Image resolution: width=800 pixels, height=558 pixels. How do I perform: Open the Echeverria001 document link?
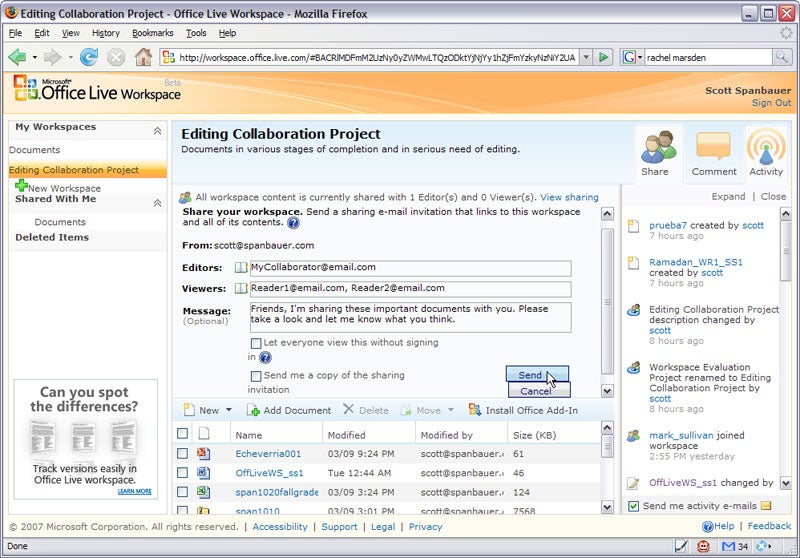268,453
